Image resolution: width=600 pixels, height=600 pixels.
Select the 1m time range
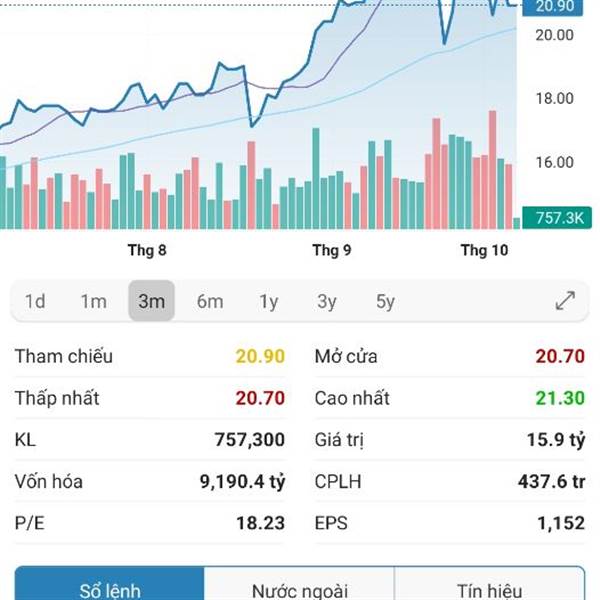[93, 301]
